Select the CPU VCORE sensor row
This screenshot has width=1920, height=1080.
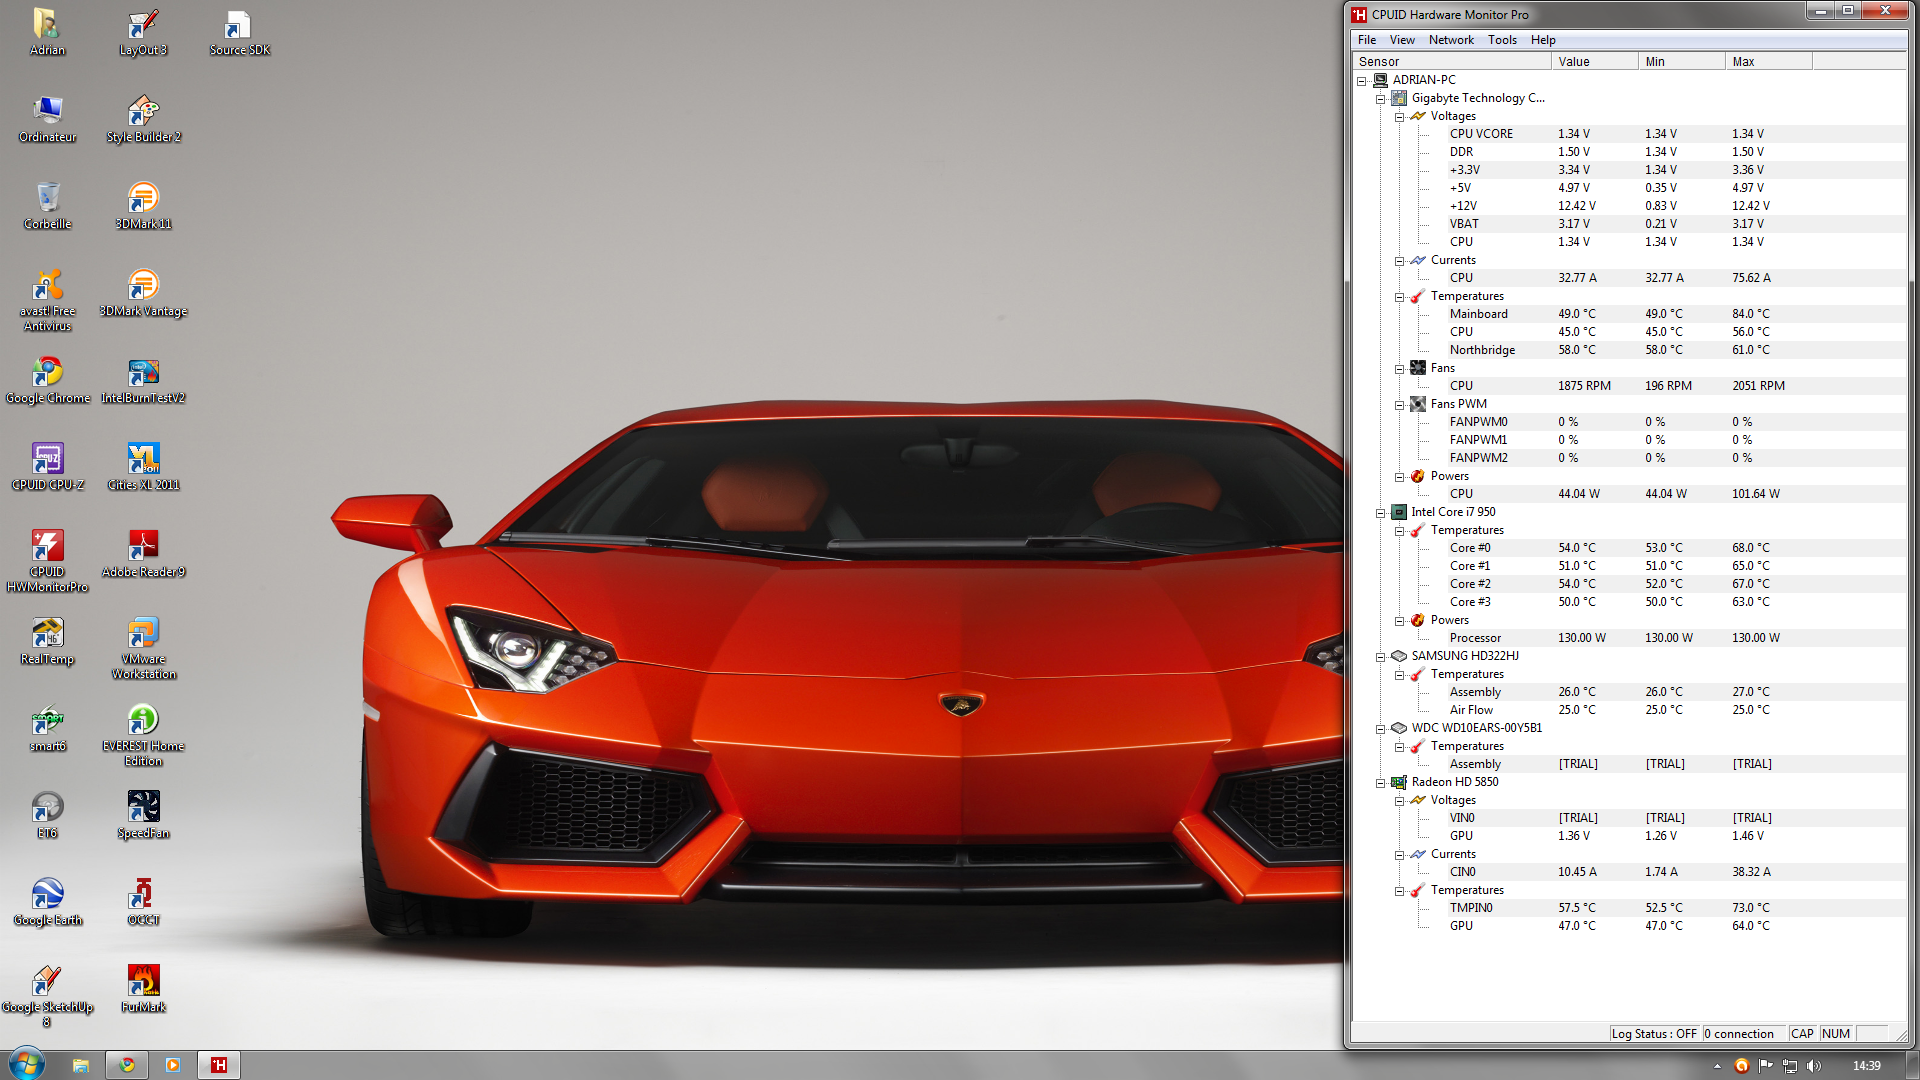tap(1481, 134)
